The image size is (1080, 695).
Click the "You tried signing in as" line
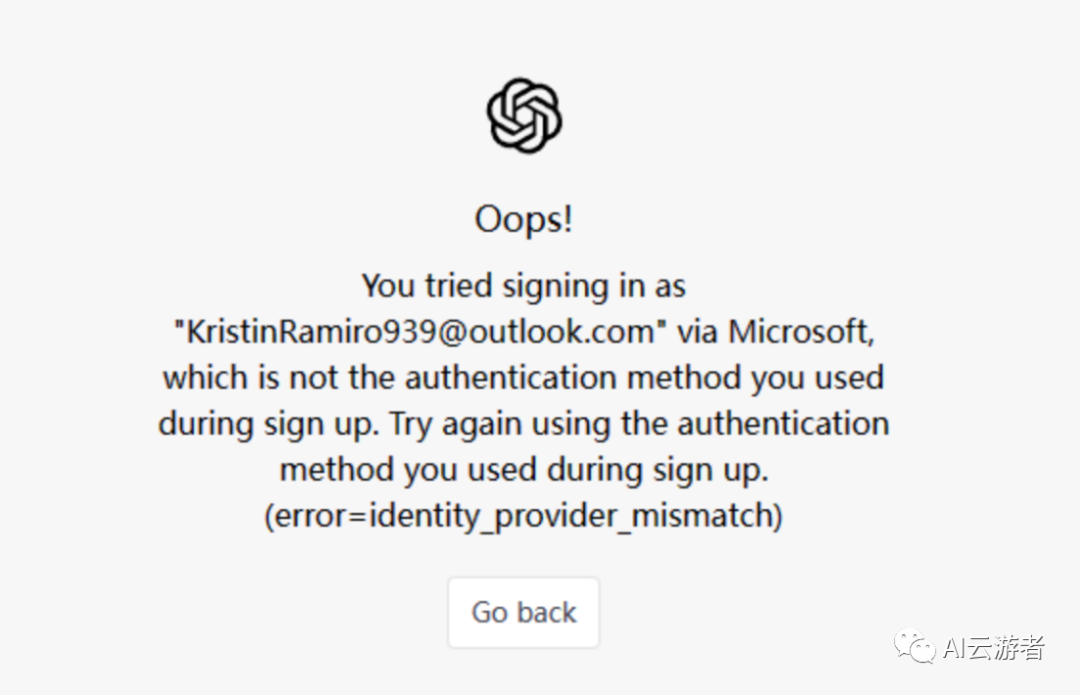[x=524, y=286]
